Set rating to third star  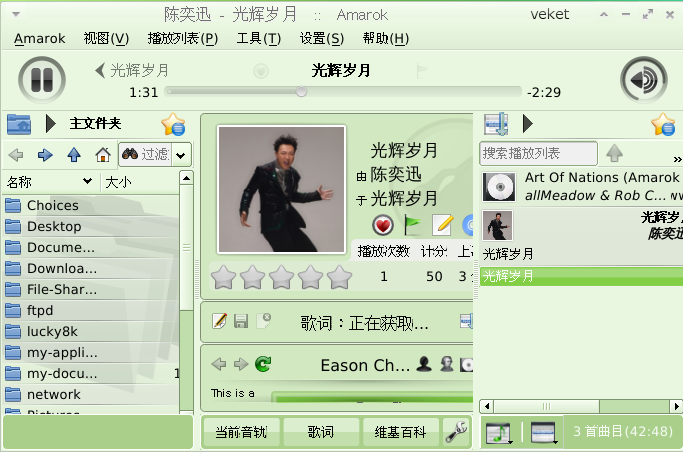[282, 277]
